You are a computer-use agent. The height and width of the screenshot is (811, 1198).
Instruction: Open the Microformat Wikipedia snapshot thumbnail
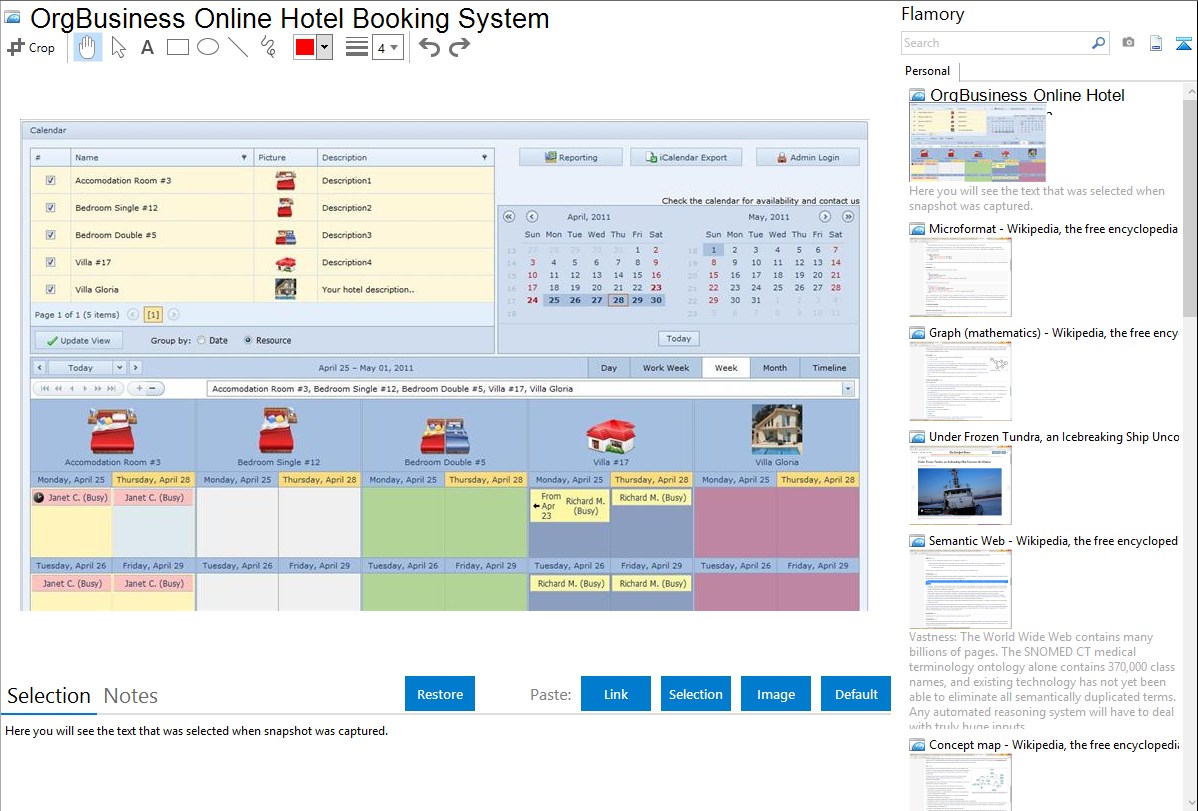tap(960, 276)
